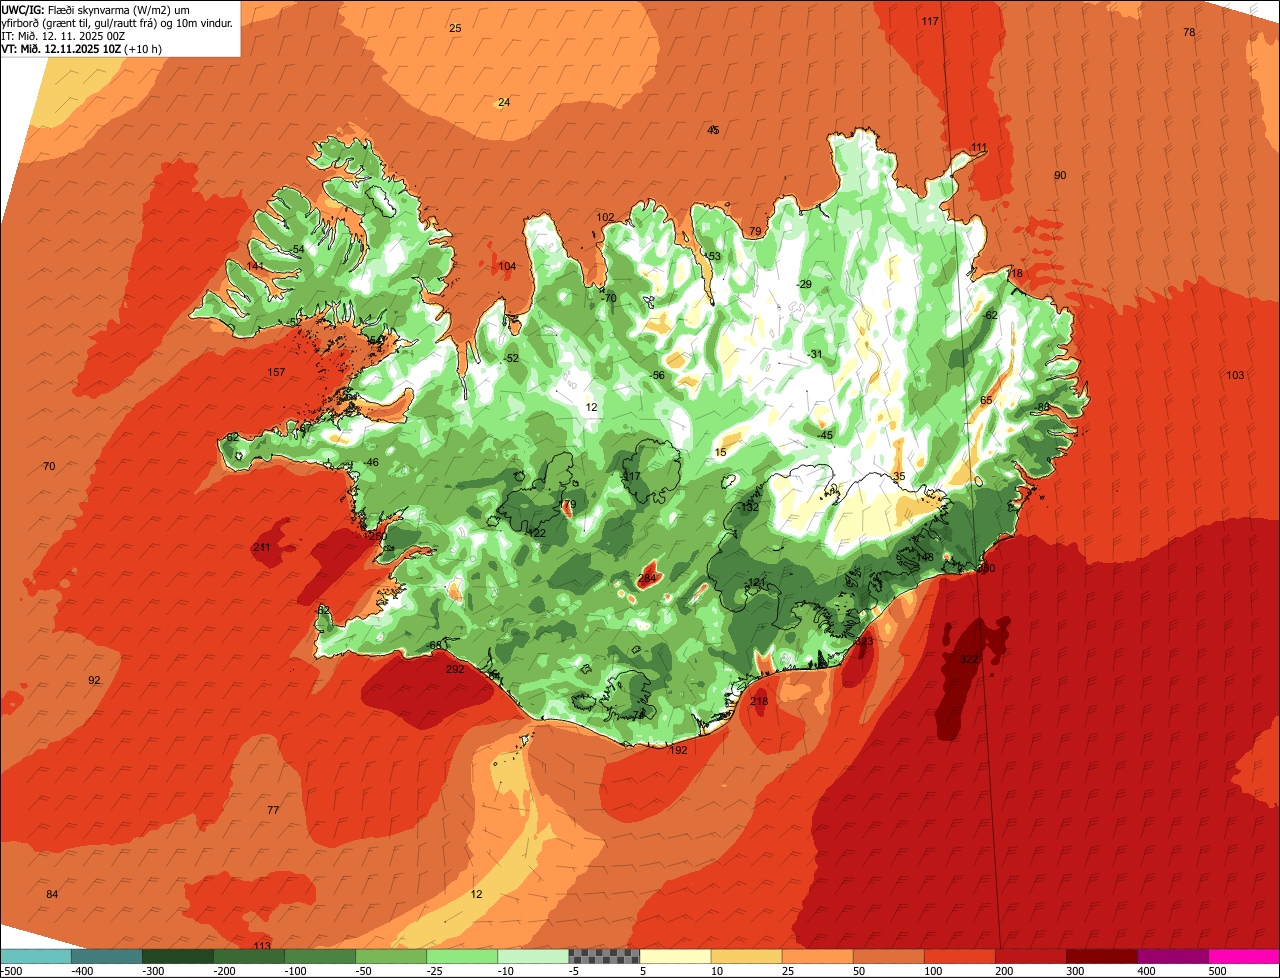Click the 'VT: Mið. 12.11.2025 10Z (+10 h)' line
The height and width of the screenshot is (978, 1280).
pos(82,48)
